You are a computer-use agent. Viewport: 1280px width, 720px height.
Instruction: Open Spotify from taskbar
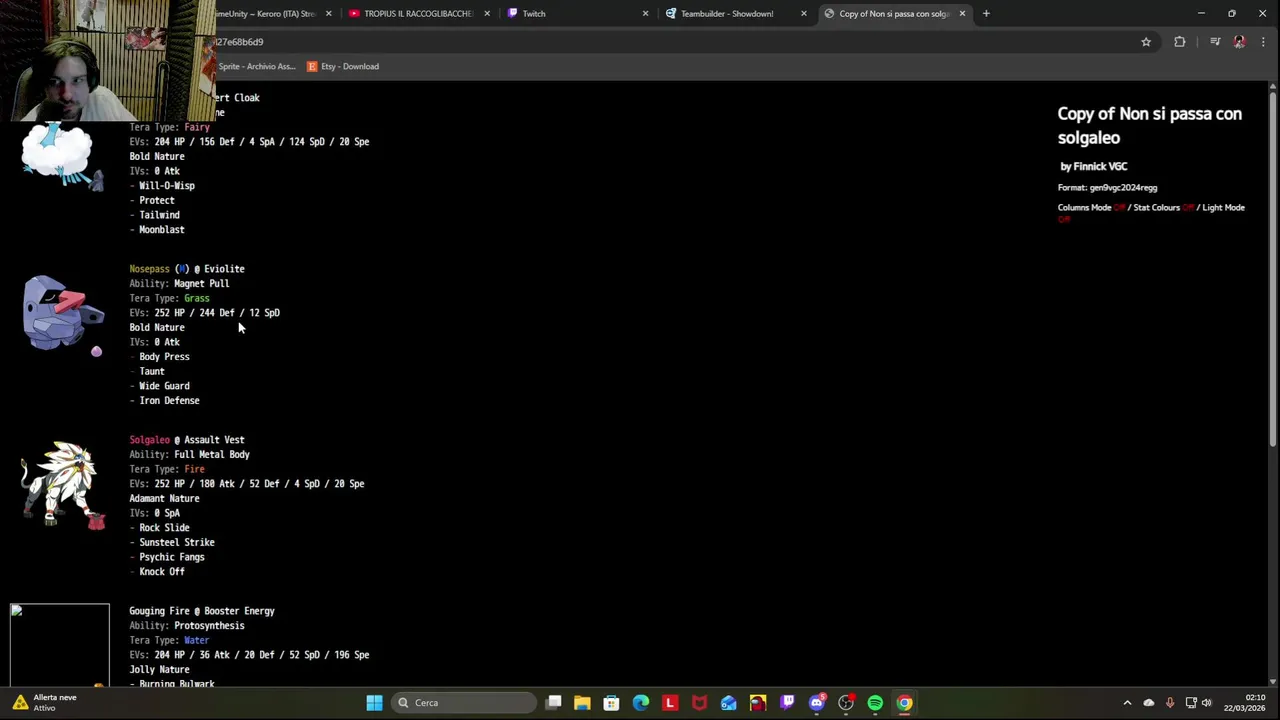pos(875,703)
